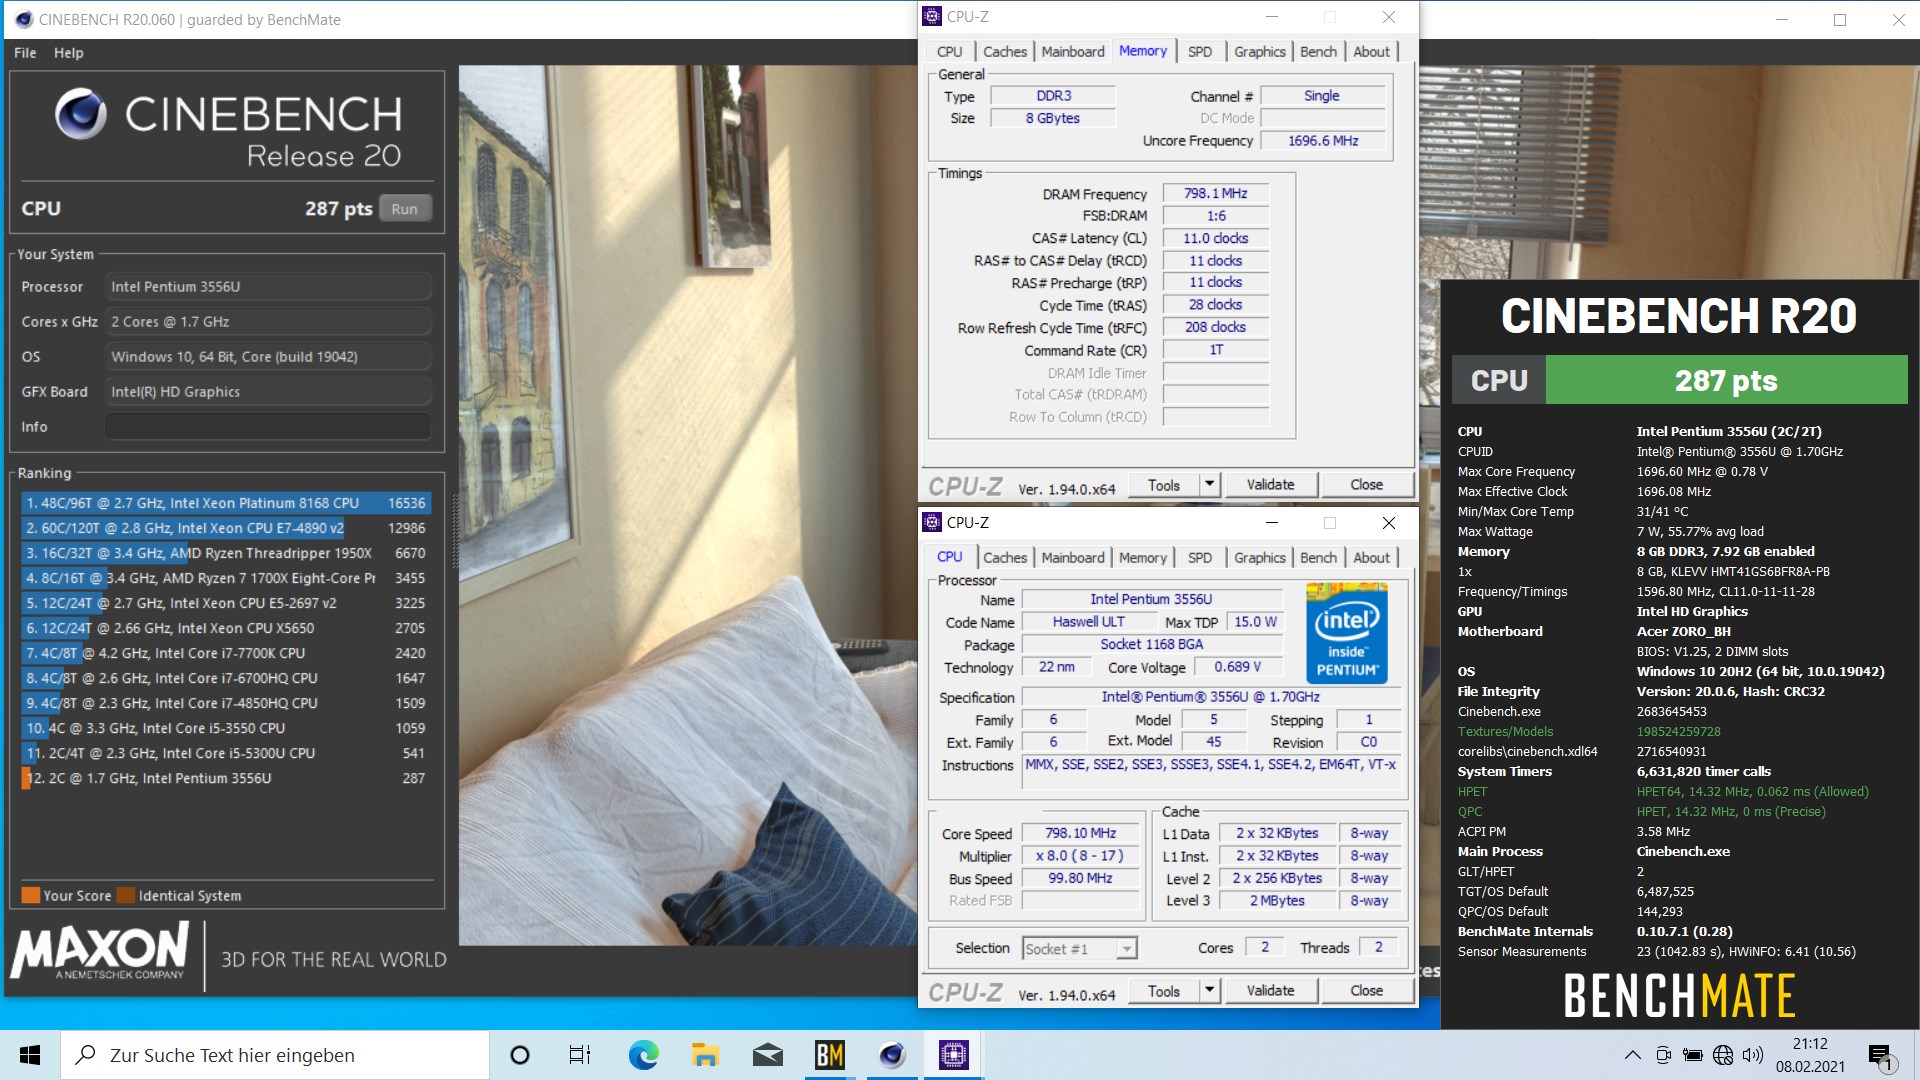Click the Cinebench logo icon in title bar
Image resolution: width=1920 pixels, height=1080 pixels.
(x=24, y=19)
